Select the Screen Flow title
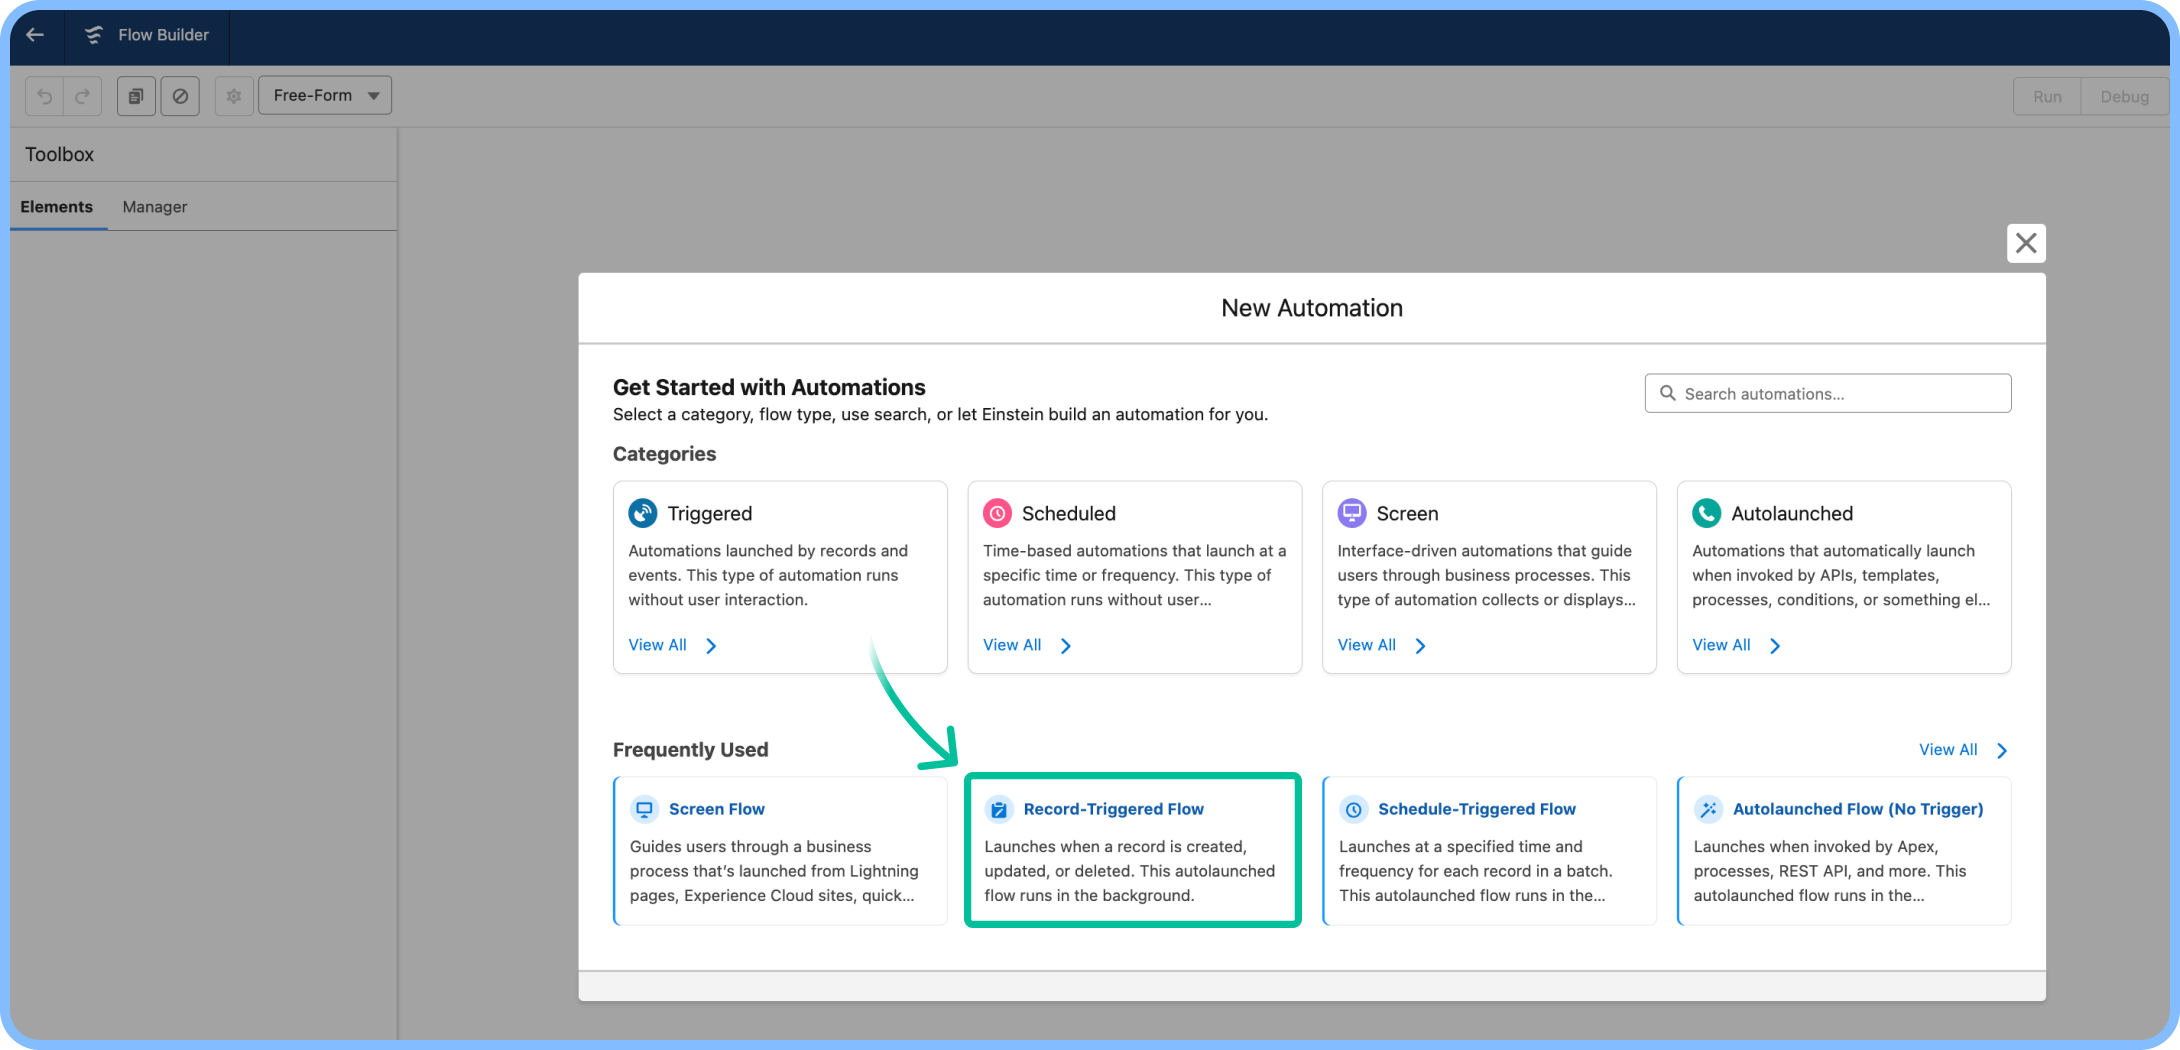The width and height of the screenshot is (2180, 1050). tap(716, 809)
